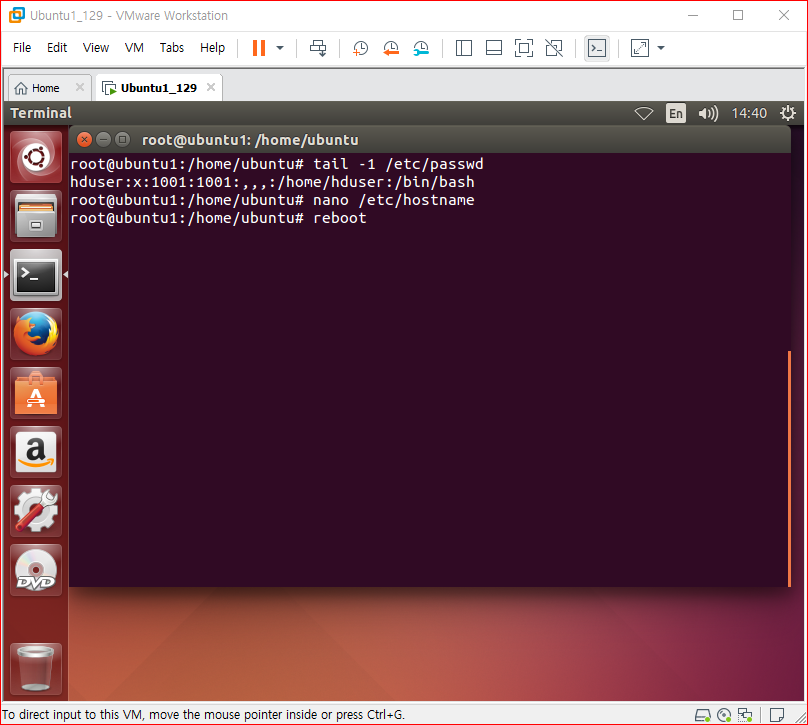Open the session power cog menu

click(787, 113)
